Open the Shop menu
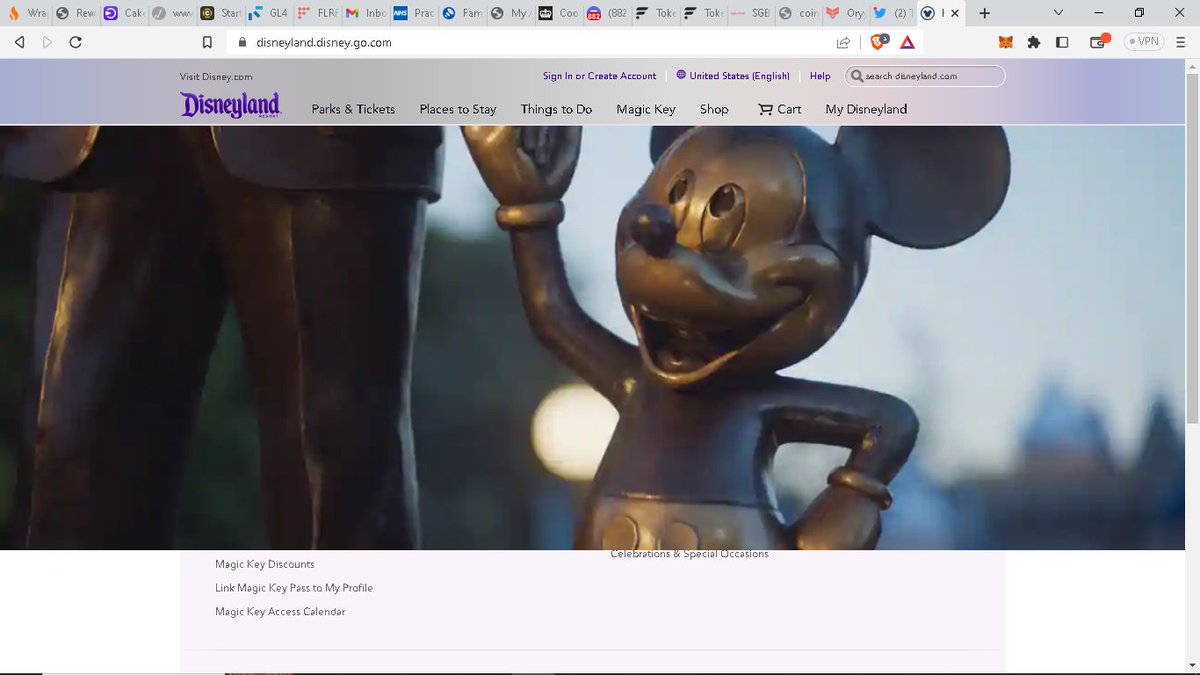 pos(714,109)
